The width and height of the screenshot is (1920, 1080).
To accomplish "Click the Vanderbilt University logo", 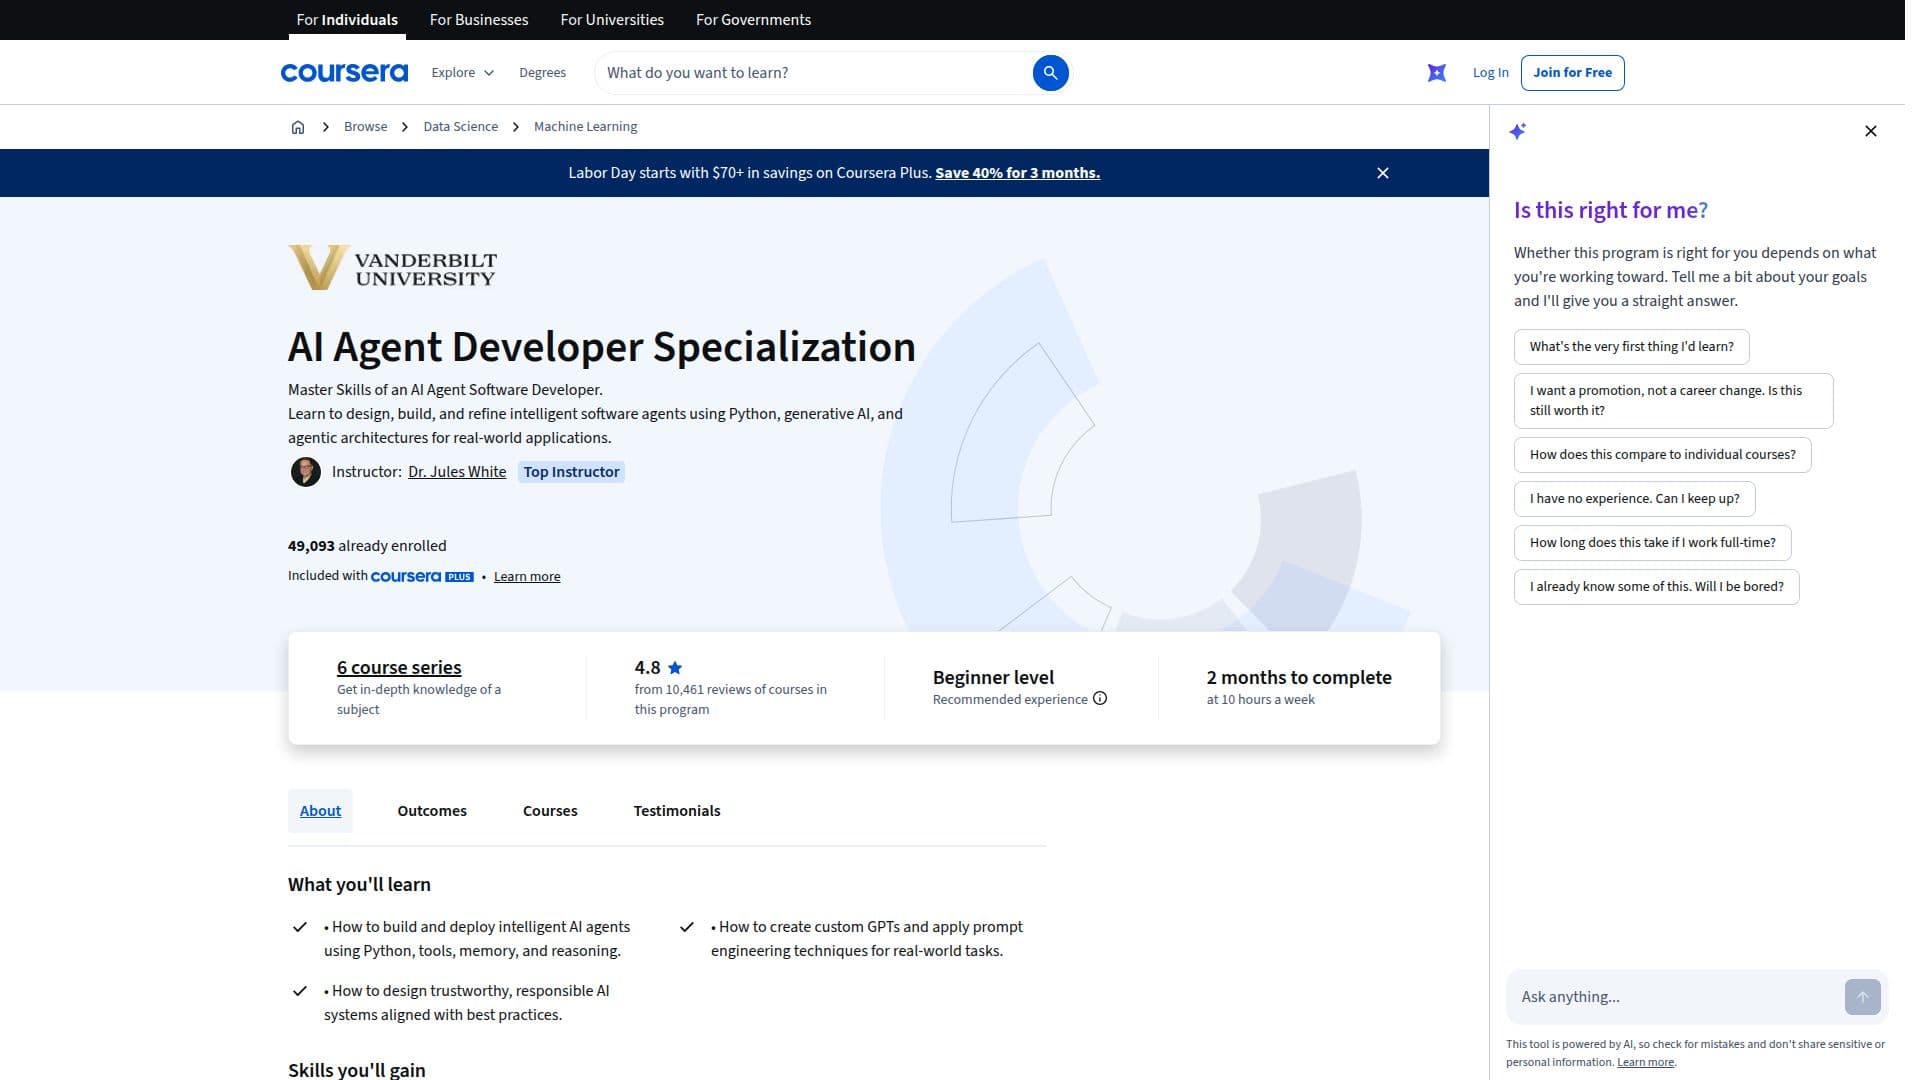I will [x=395, y=270].
